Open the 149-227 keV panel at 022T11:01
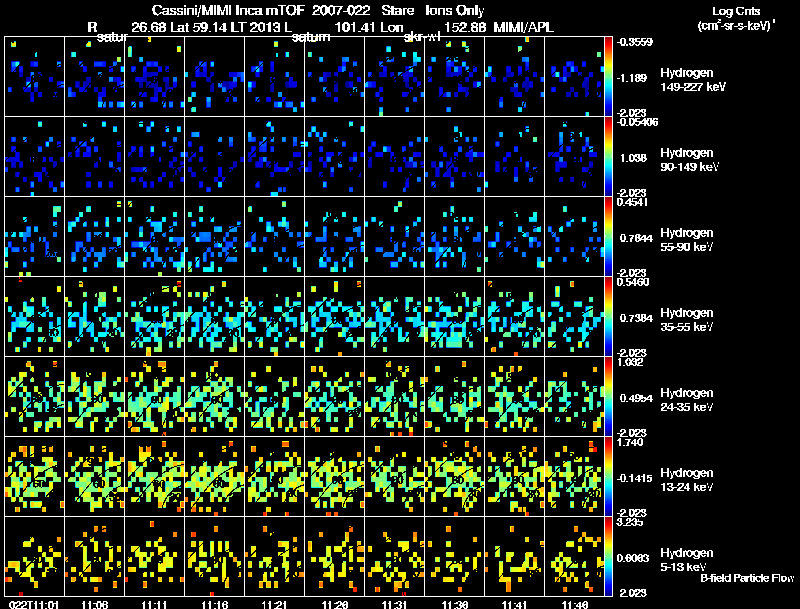The height and width of the screenshot is (609, 800). [34, 77]
